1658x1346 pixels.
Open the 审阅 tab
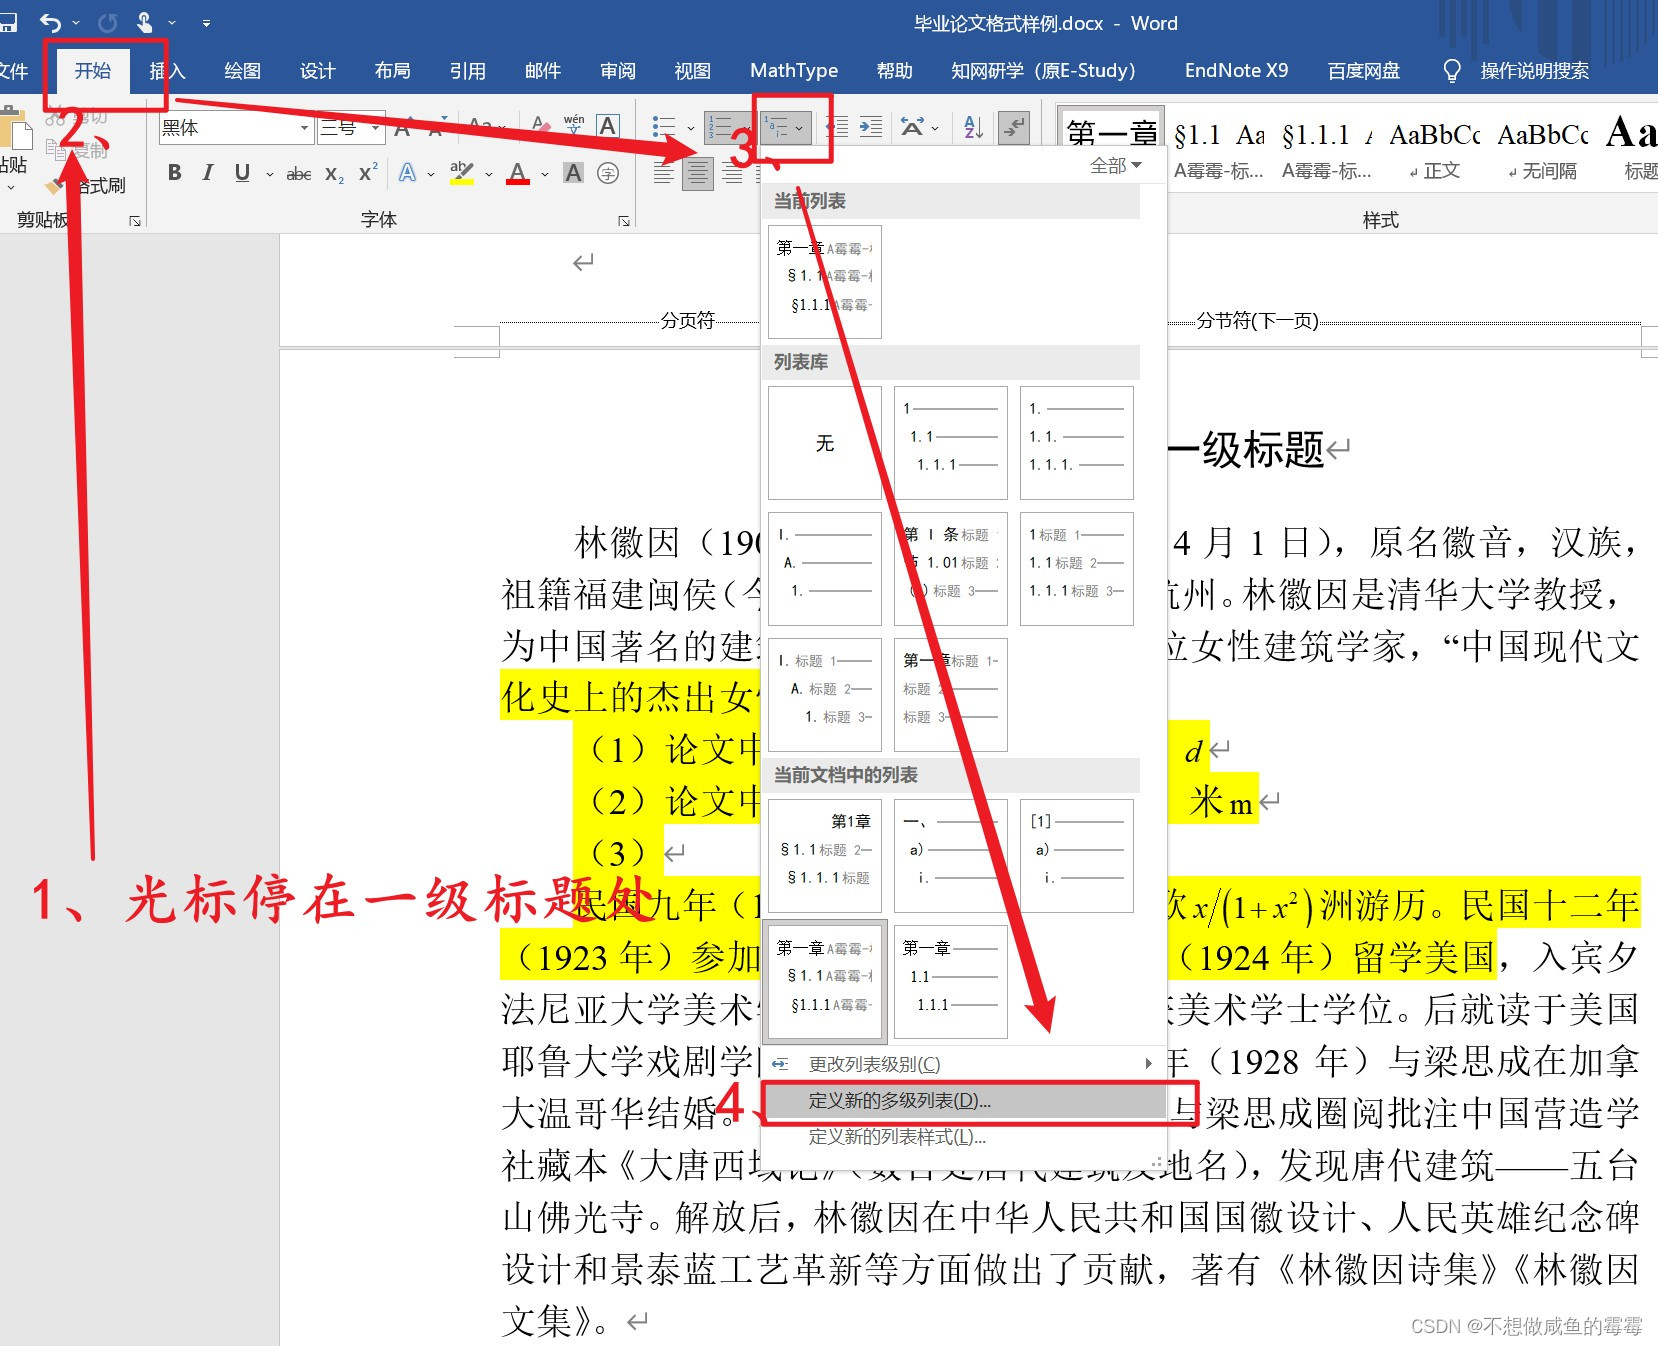(x=618, y=71)
